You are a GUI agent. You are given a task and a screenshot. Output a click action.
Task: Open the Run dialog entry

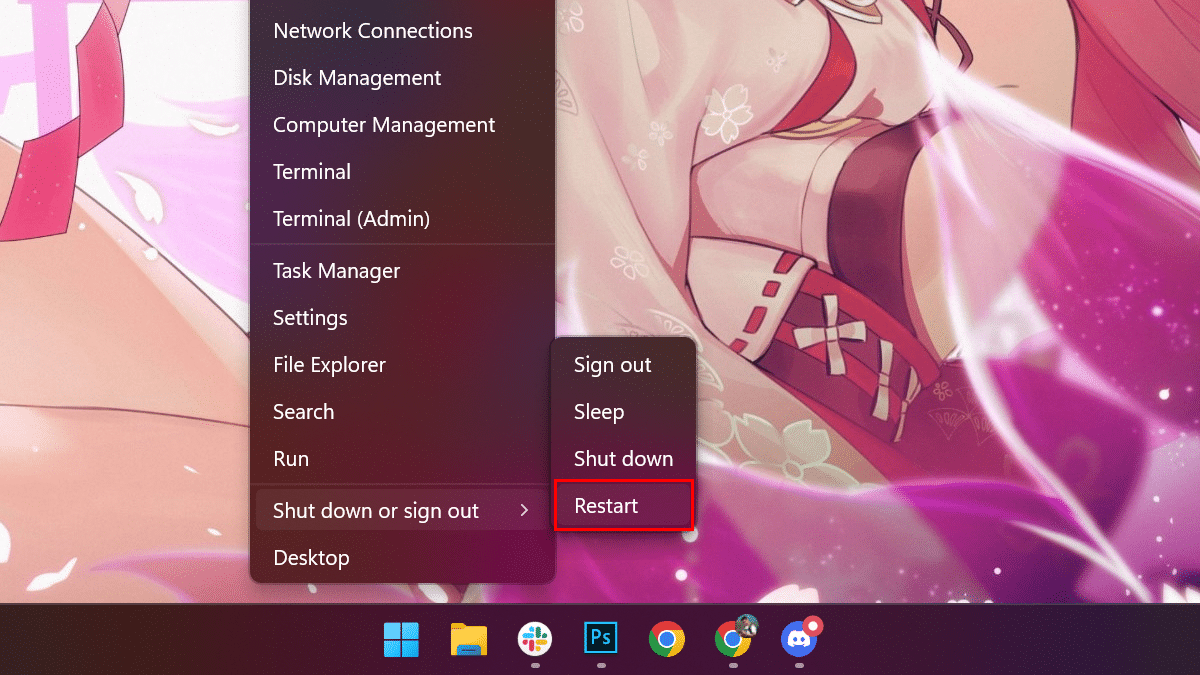[x=402, y=459]
